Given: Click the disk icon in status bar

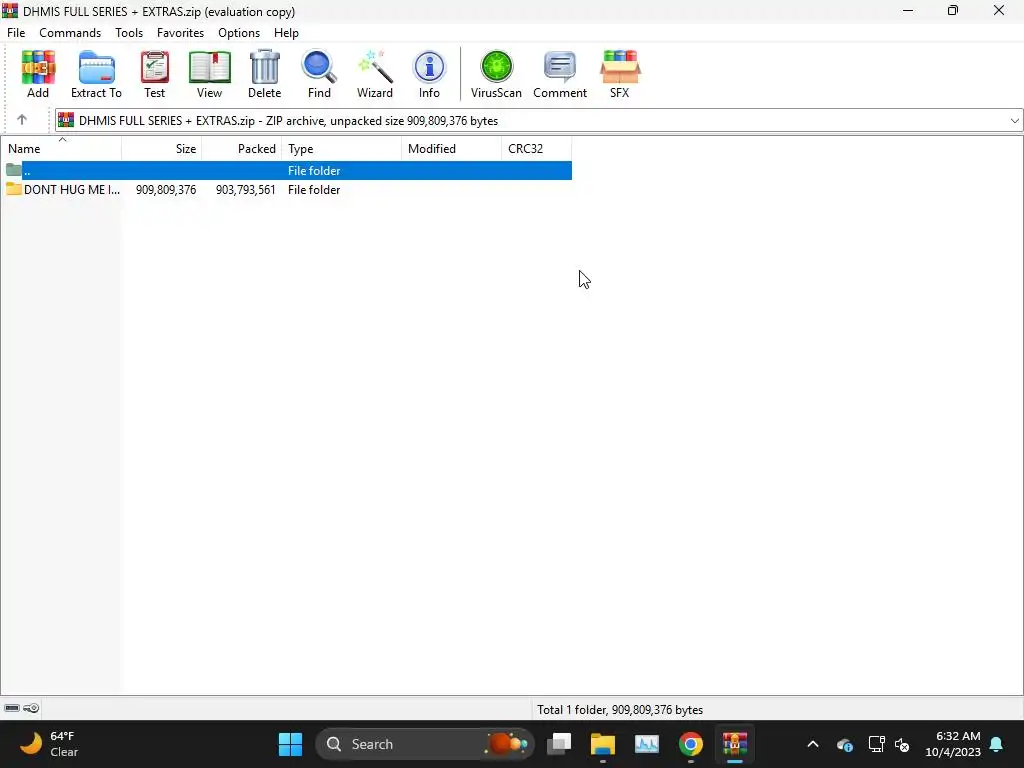Looking at the screenshot, I should click(12, 709).
